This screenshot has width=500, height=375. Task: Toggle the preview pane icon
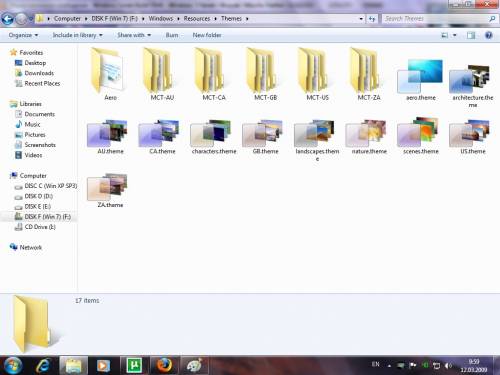pos(471,35)
